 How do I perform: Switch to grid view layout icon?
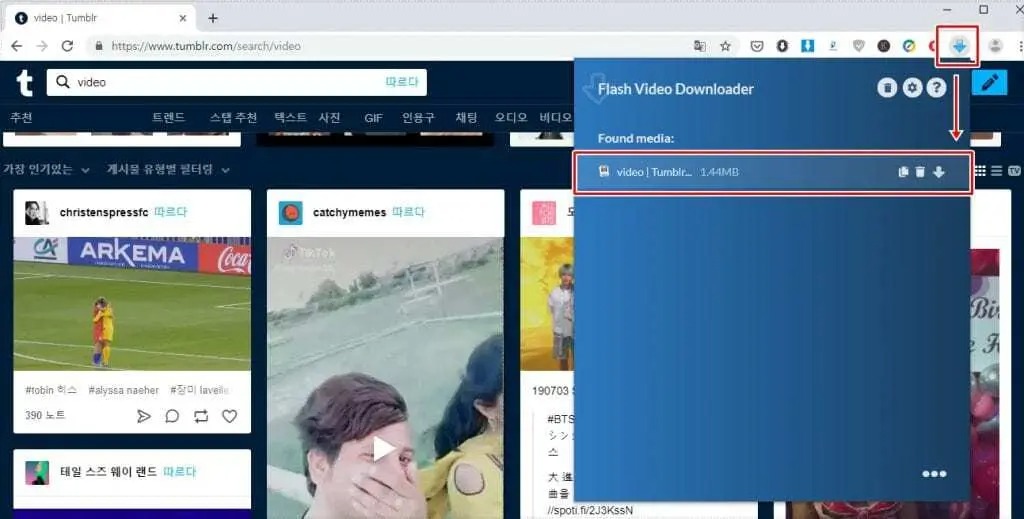click(980, 170)
